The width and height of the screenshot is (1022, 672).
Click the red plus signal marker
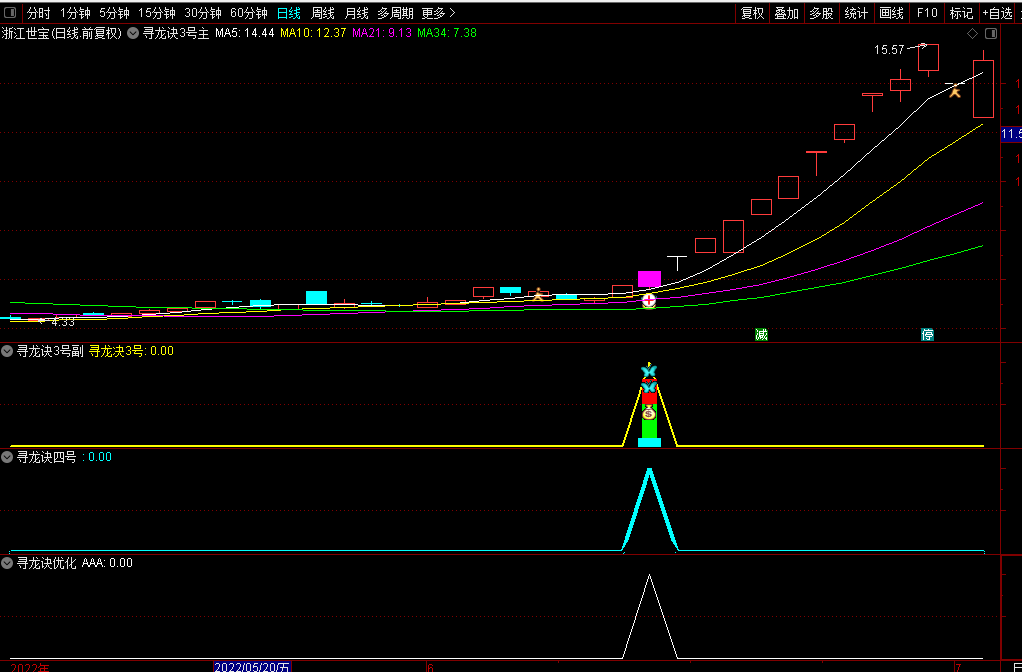coord(649,300)
